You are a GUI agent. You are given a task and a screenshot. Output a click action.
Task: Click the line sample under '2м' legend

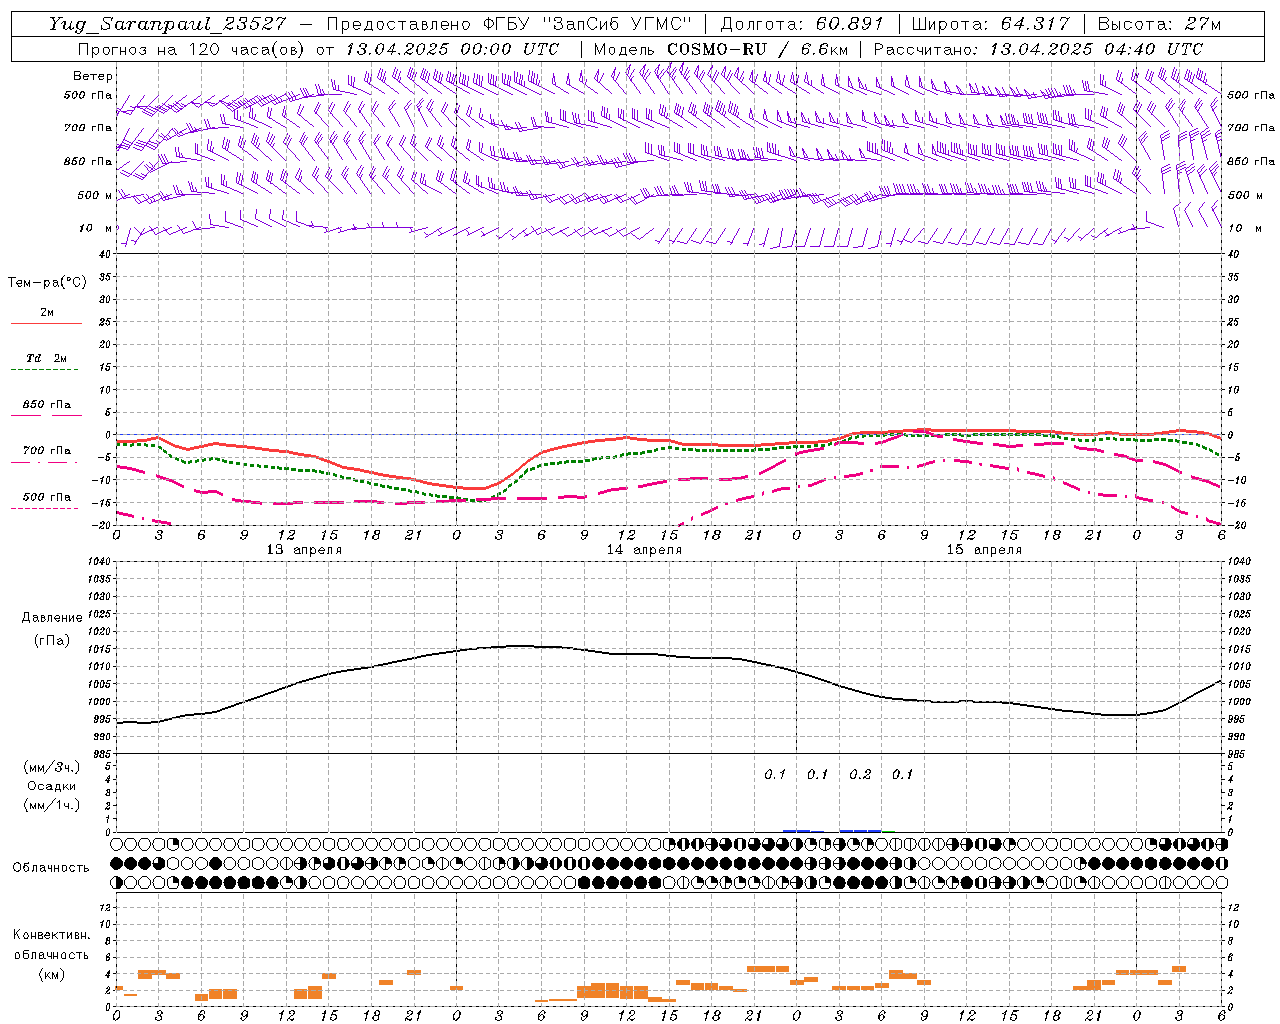click(46, 324)
